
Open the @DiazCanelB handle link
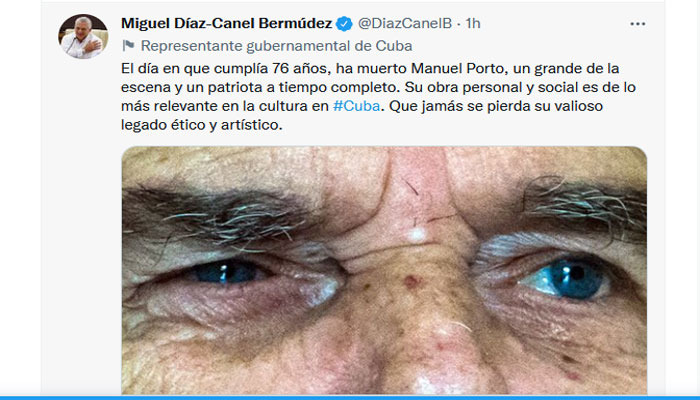(405, 23)
